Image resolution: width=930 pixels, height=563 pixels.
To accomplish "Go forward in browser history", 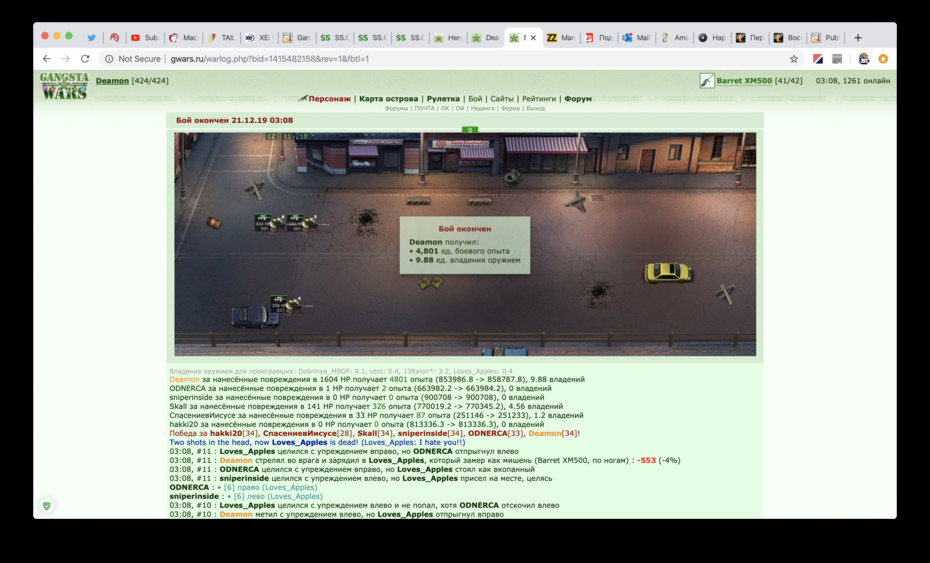I will (66, 59).
